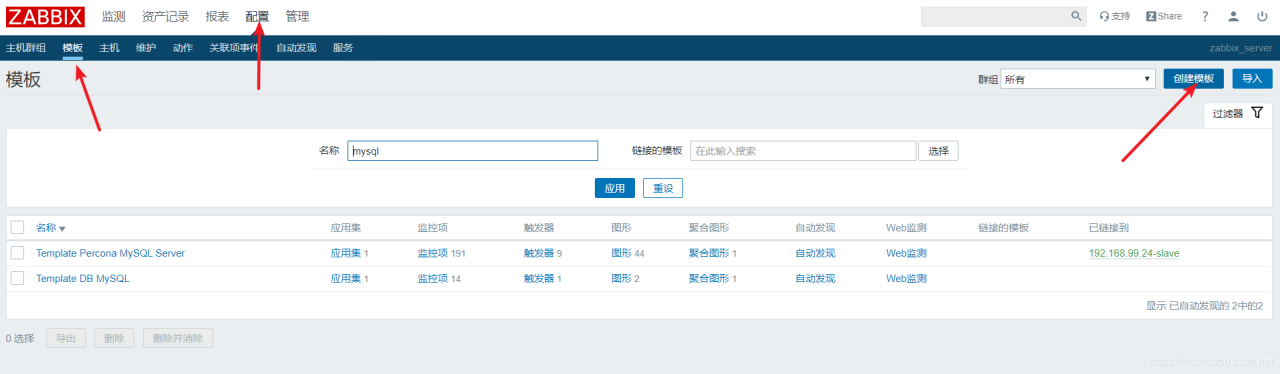The image size is (1280, 374).
Task: Switch to the 自动发现 submenu
Action: pos(296,48)
